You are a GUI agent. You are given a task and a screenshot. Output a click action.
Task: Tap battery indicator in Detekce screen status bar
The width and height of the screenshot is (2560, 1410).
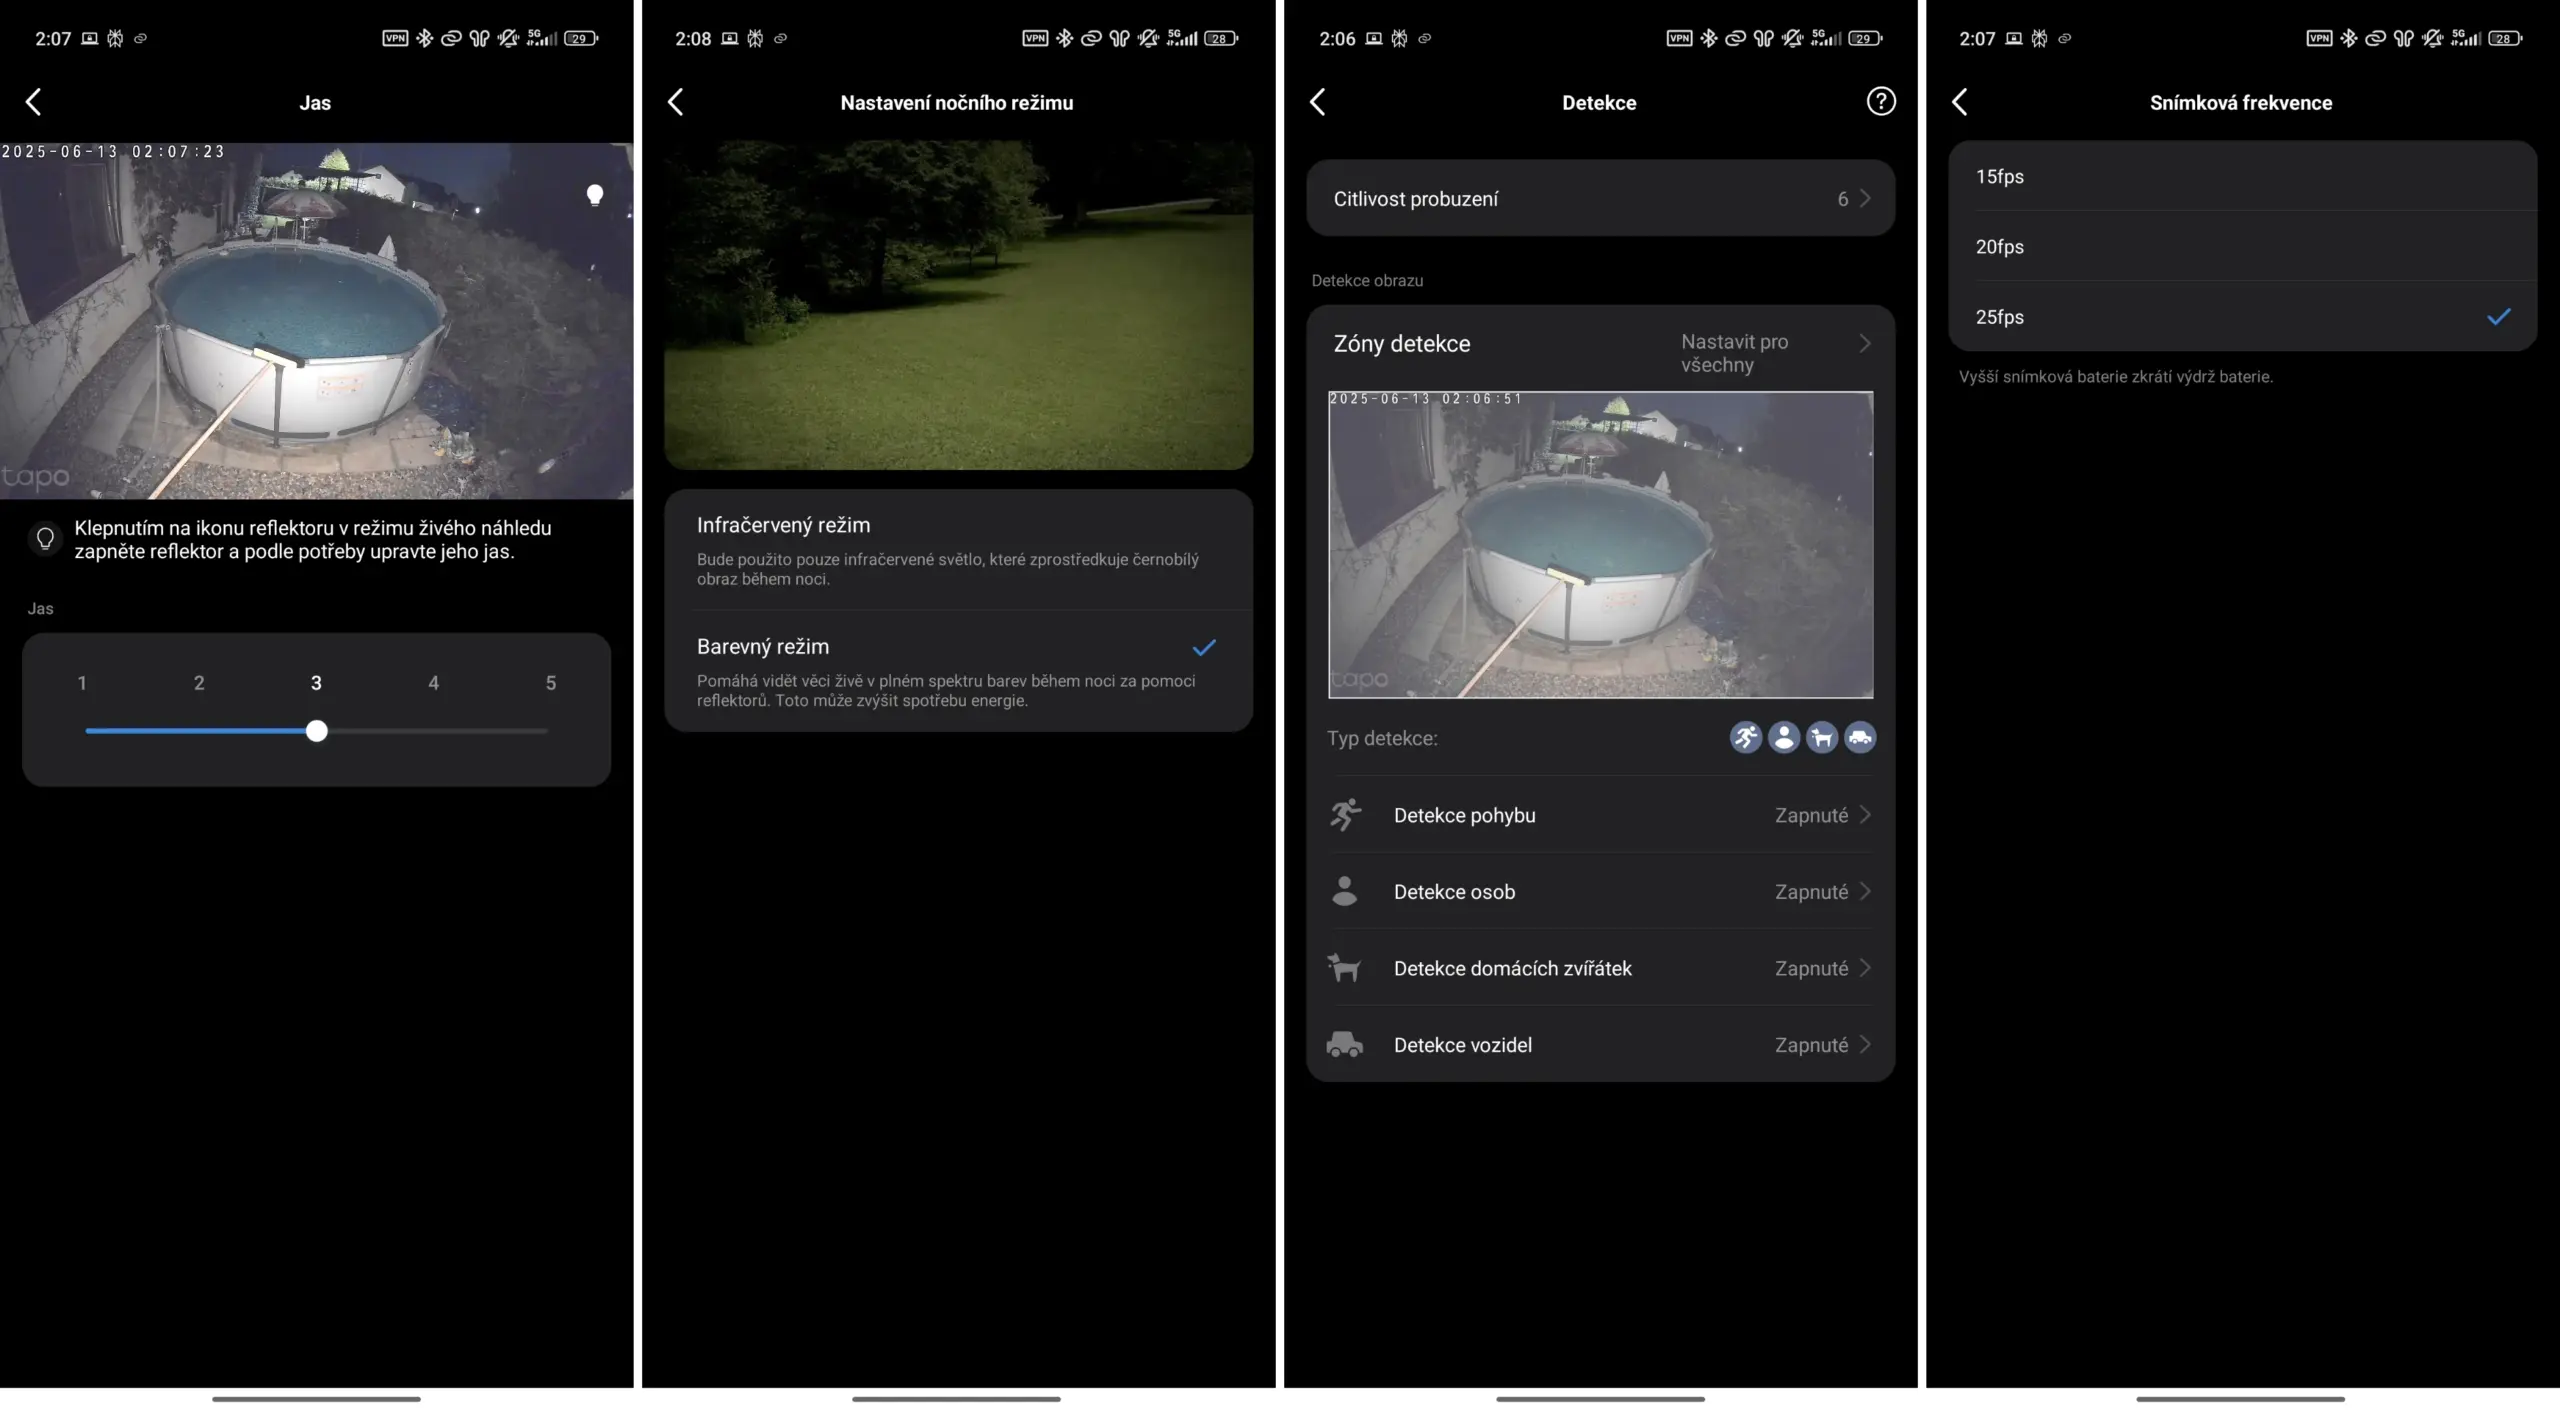click(x=1866, y=38)
